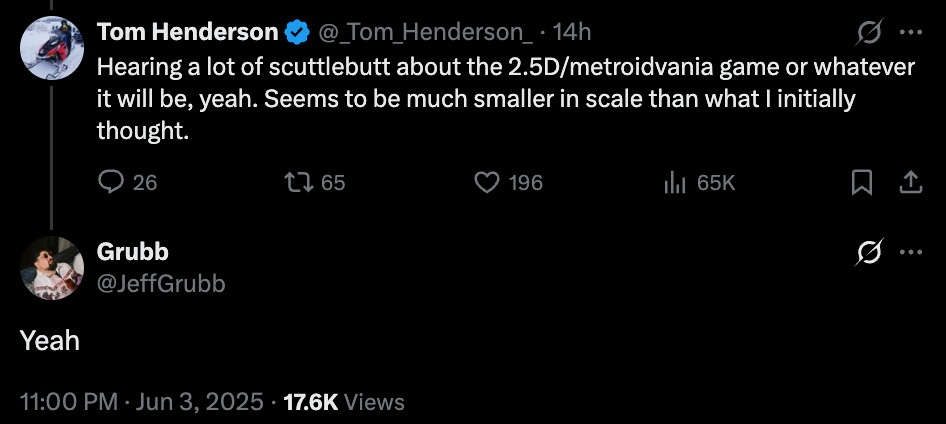Click Grok icon on Tom Henderson's tweet
This screenshot has width=946, height=424.
point(867,32)
